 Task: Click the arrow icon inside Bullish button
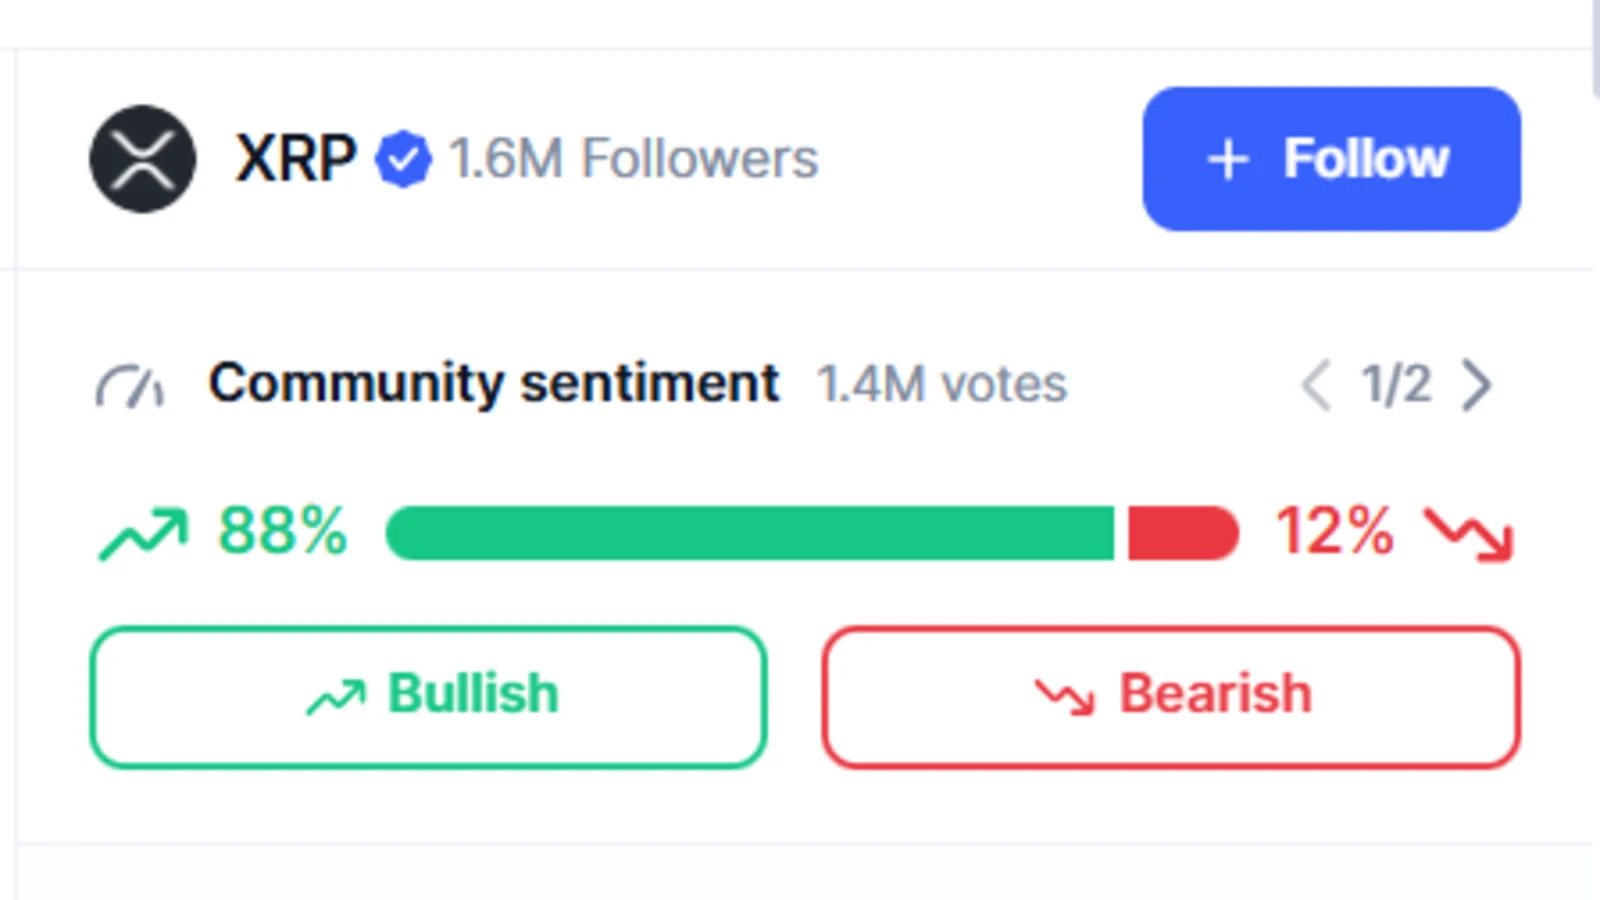pyautogui.click(x=336, y=697)
